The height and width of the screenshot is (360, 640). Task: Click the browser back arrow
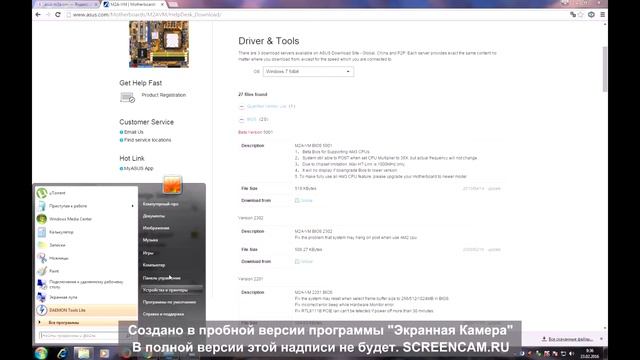click(x=38, y=15)
